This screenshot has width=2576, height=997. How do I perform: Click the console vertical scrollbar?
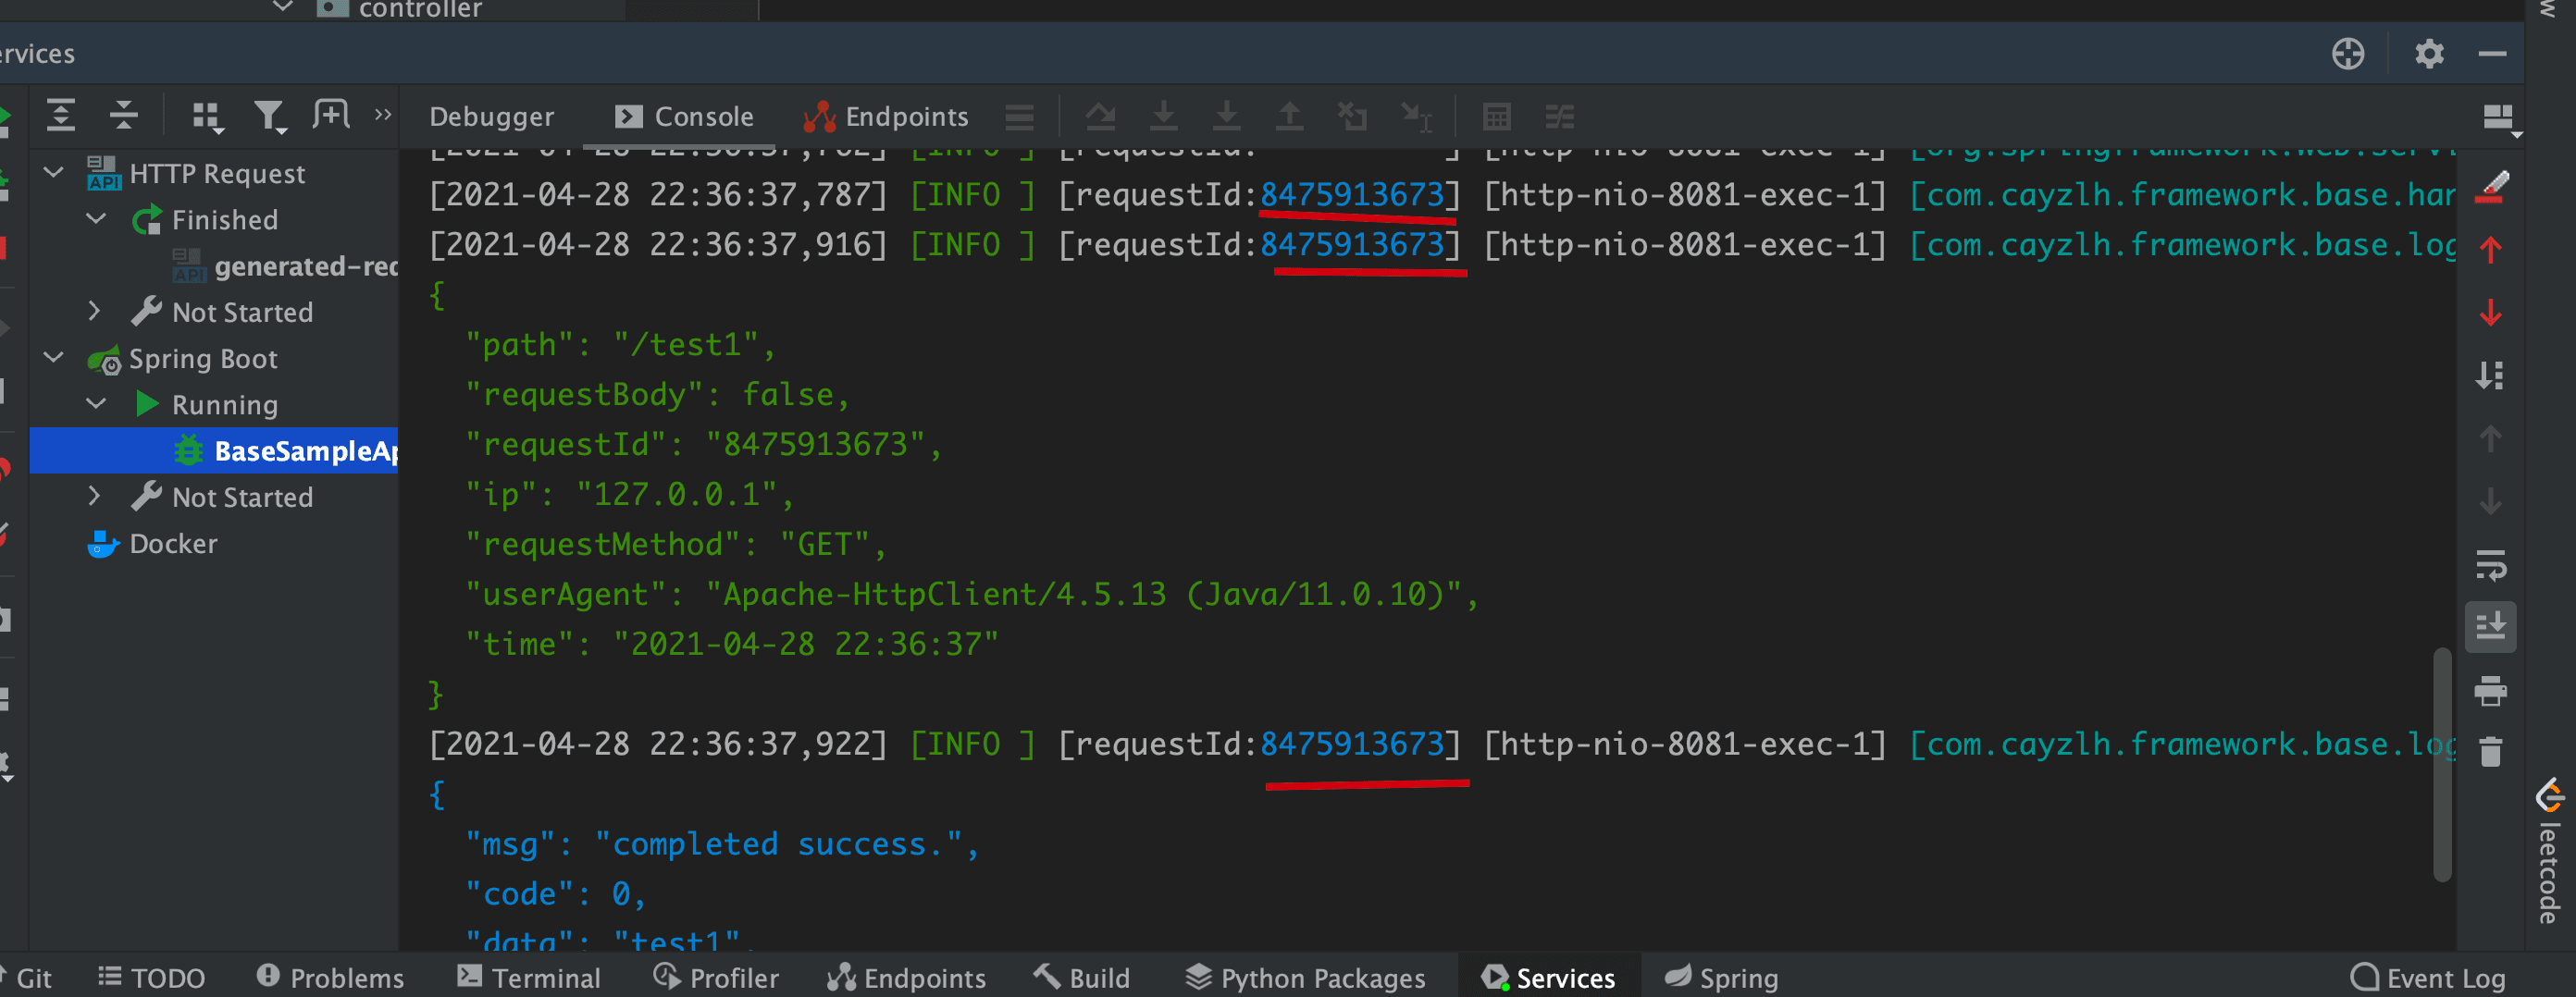pos(2442,765)
